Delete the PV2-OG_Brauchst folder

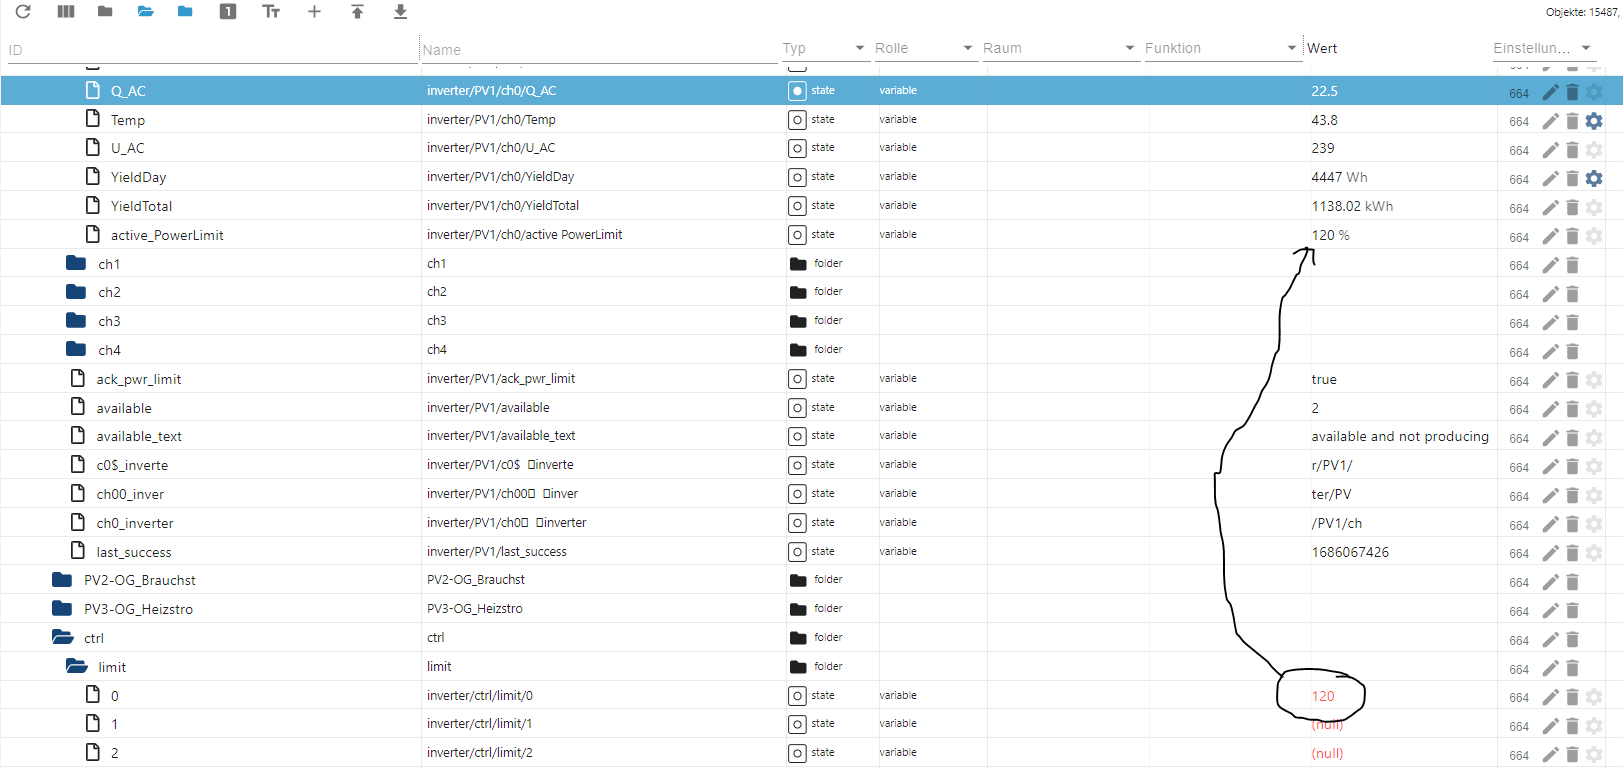click(x=1572, y=582)
